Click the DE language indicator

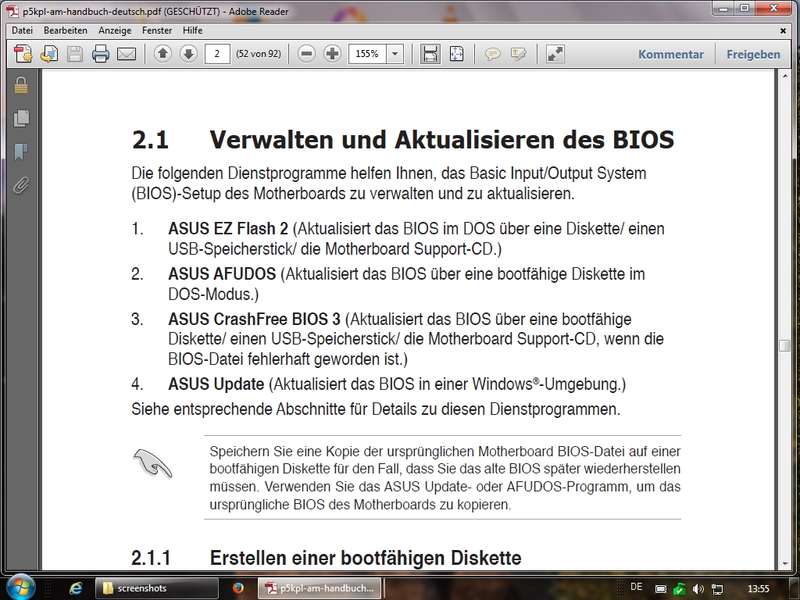coord(636,587)
